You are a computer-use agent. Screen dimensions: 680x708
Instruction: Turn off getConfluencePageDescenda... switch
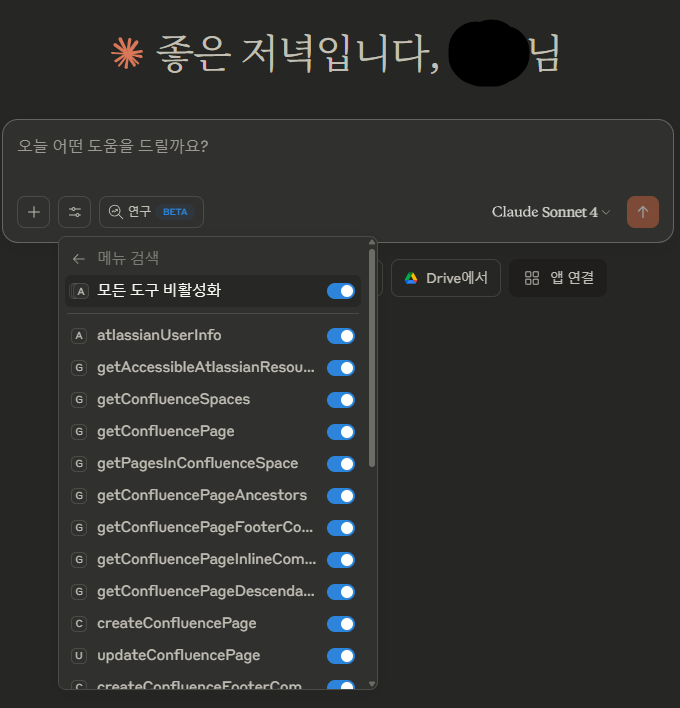341,592
